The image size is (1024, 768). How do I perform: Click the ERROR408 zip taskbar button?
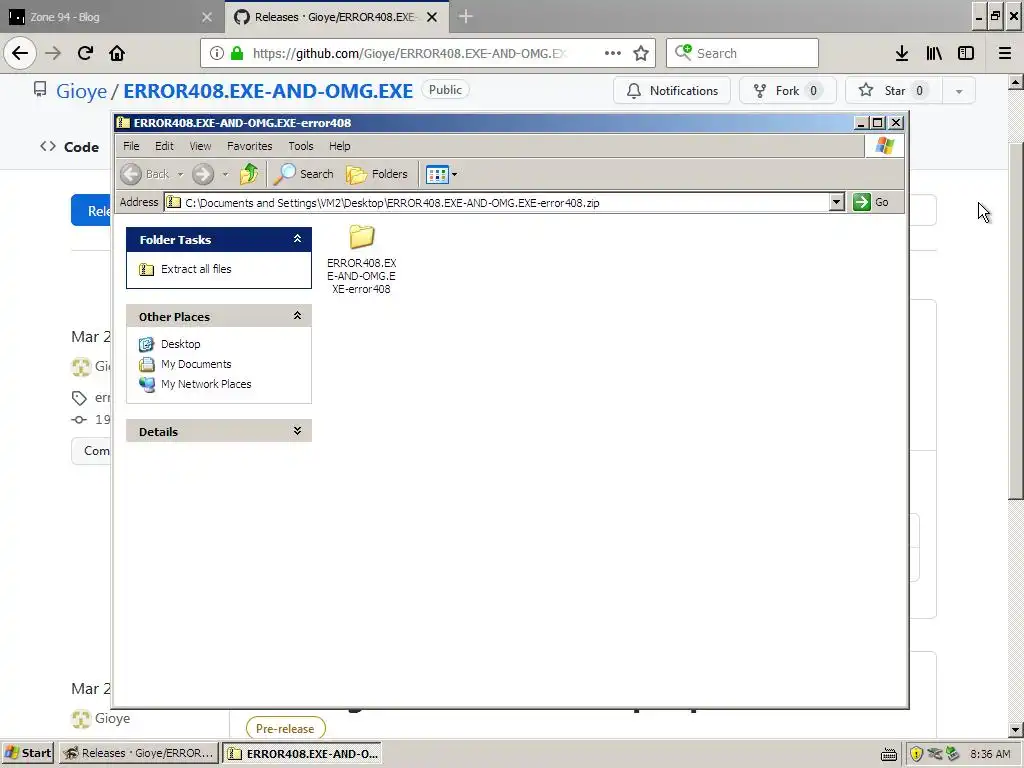point(302,753)
